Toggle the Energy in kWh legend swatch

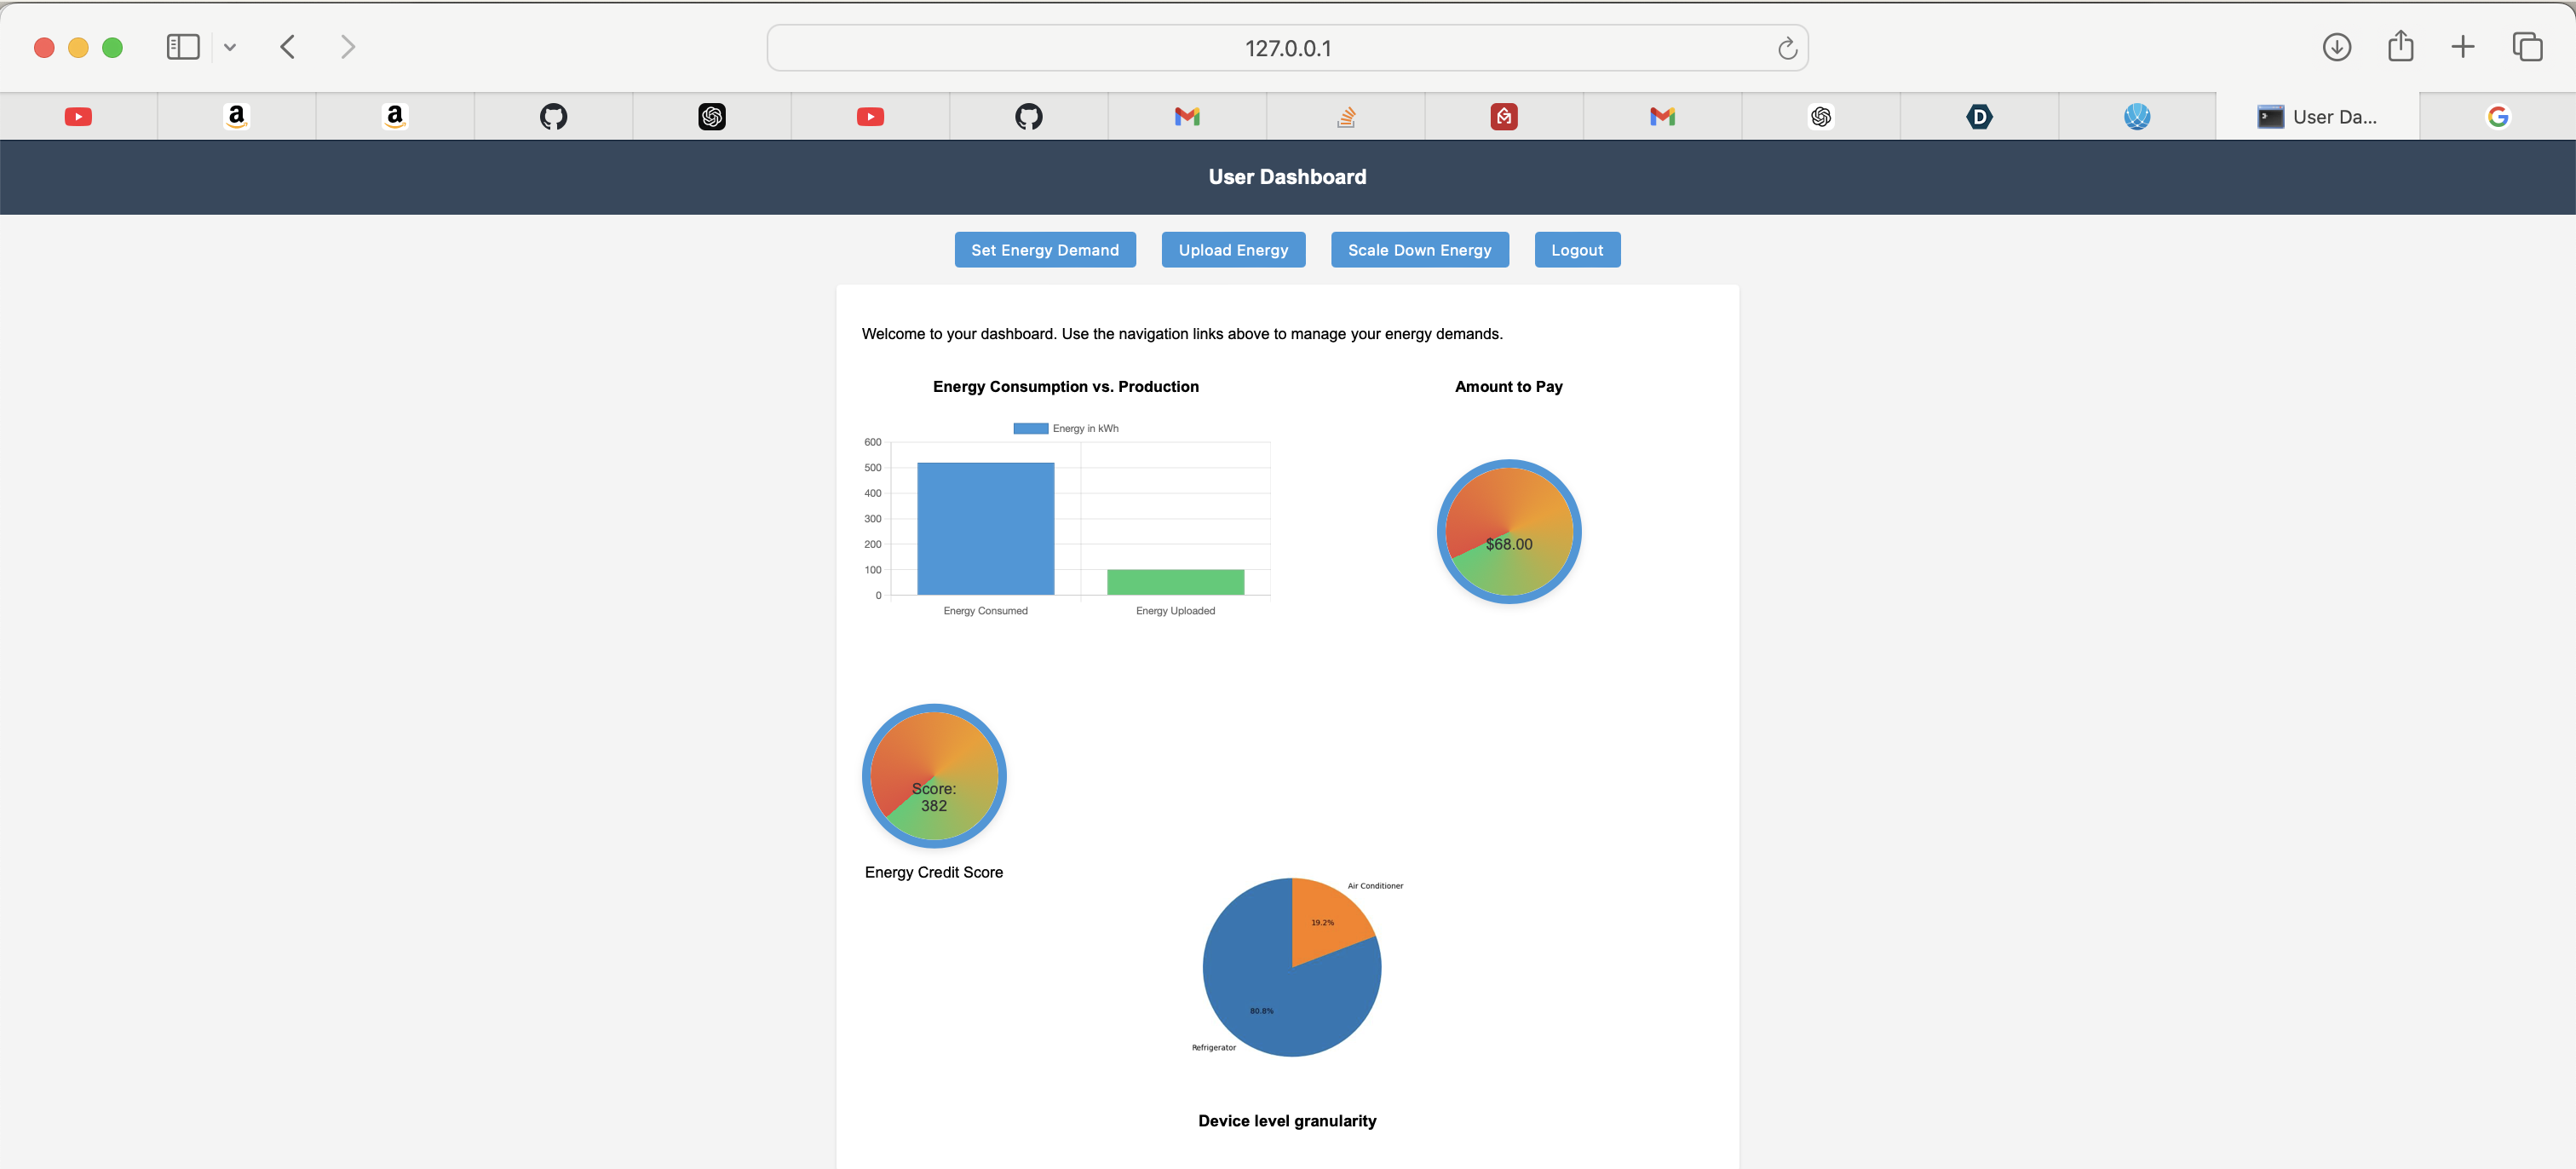tap(1030, 428)
